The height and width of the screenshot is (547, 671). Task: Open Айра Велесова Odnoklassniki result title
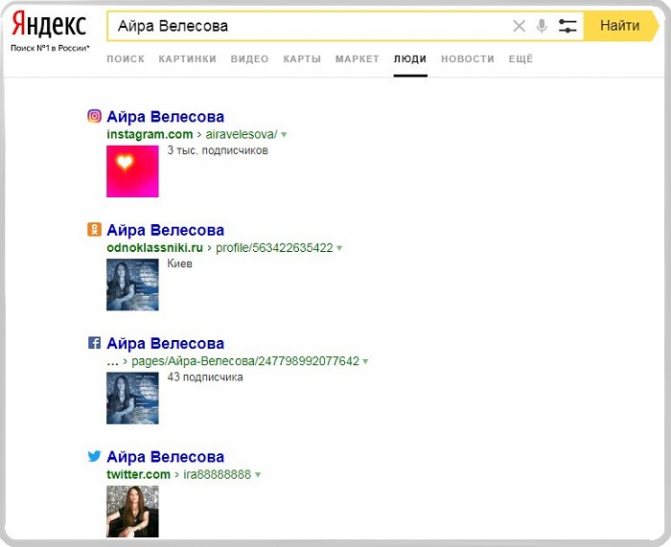[x=165, y=230]
